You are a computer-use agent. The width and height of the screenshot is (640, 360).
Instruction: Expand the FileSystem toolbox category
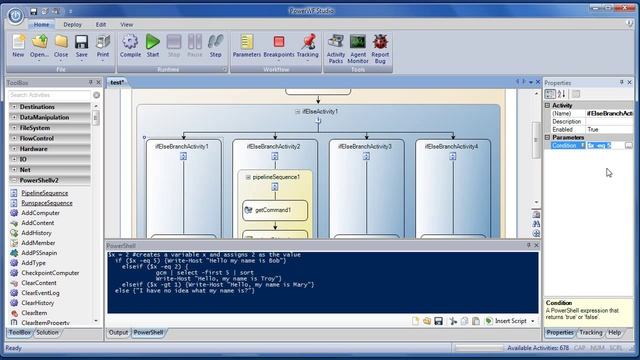pos(14,128)
